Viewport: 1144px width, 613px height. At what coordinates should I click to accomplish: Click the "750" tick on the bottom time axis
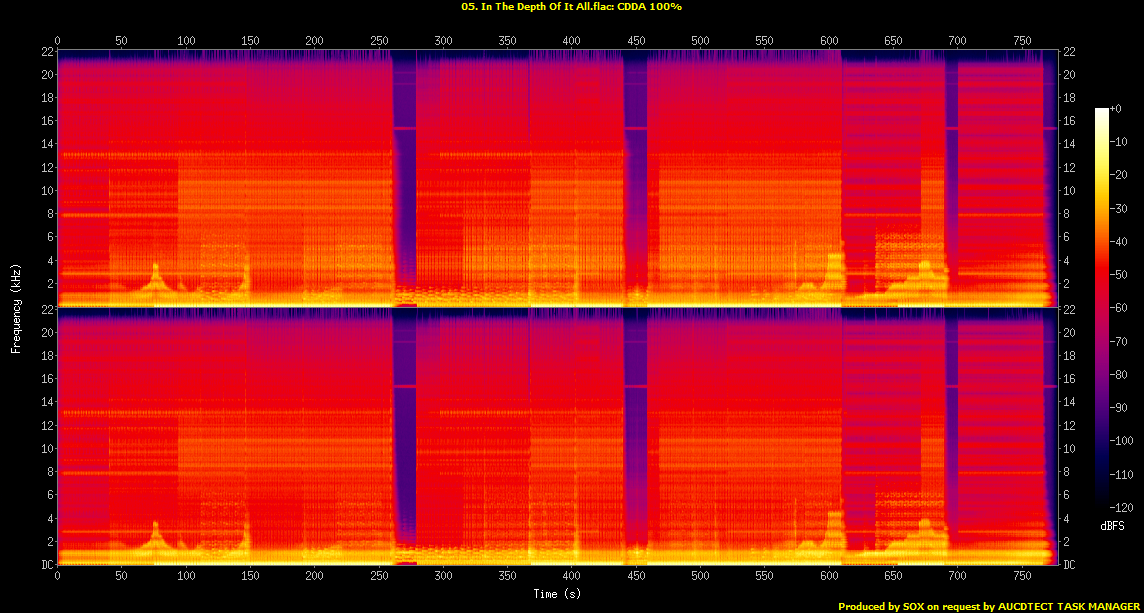[1021, 576]
